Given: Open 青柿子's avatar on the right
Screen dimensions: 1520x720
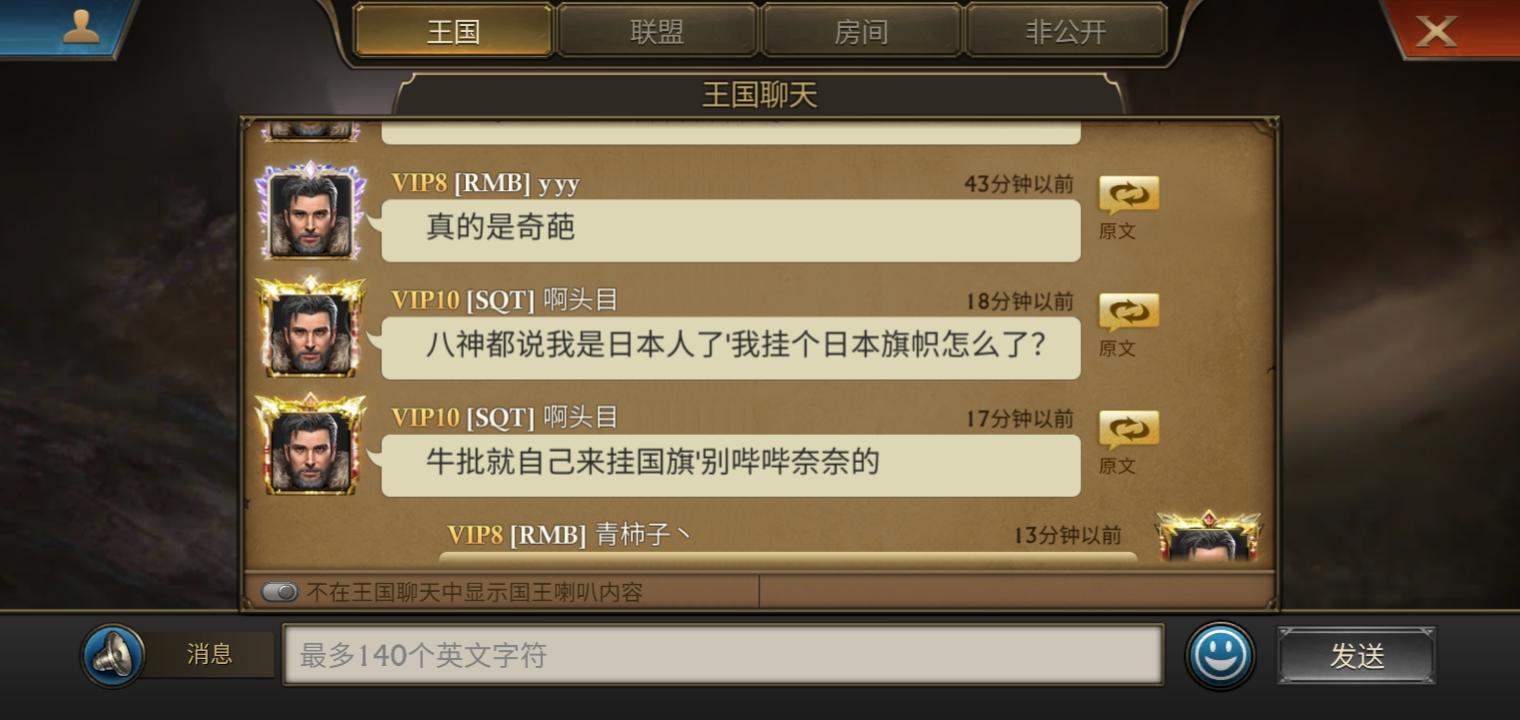Looking at the screenshot, I should point(1209,537).
